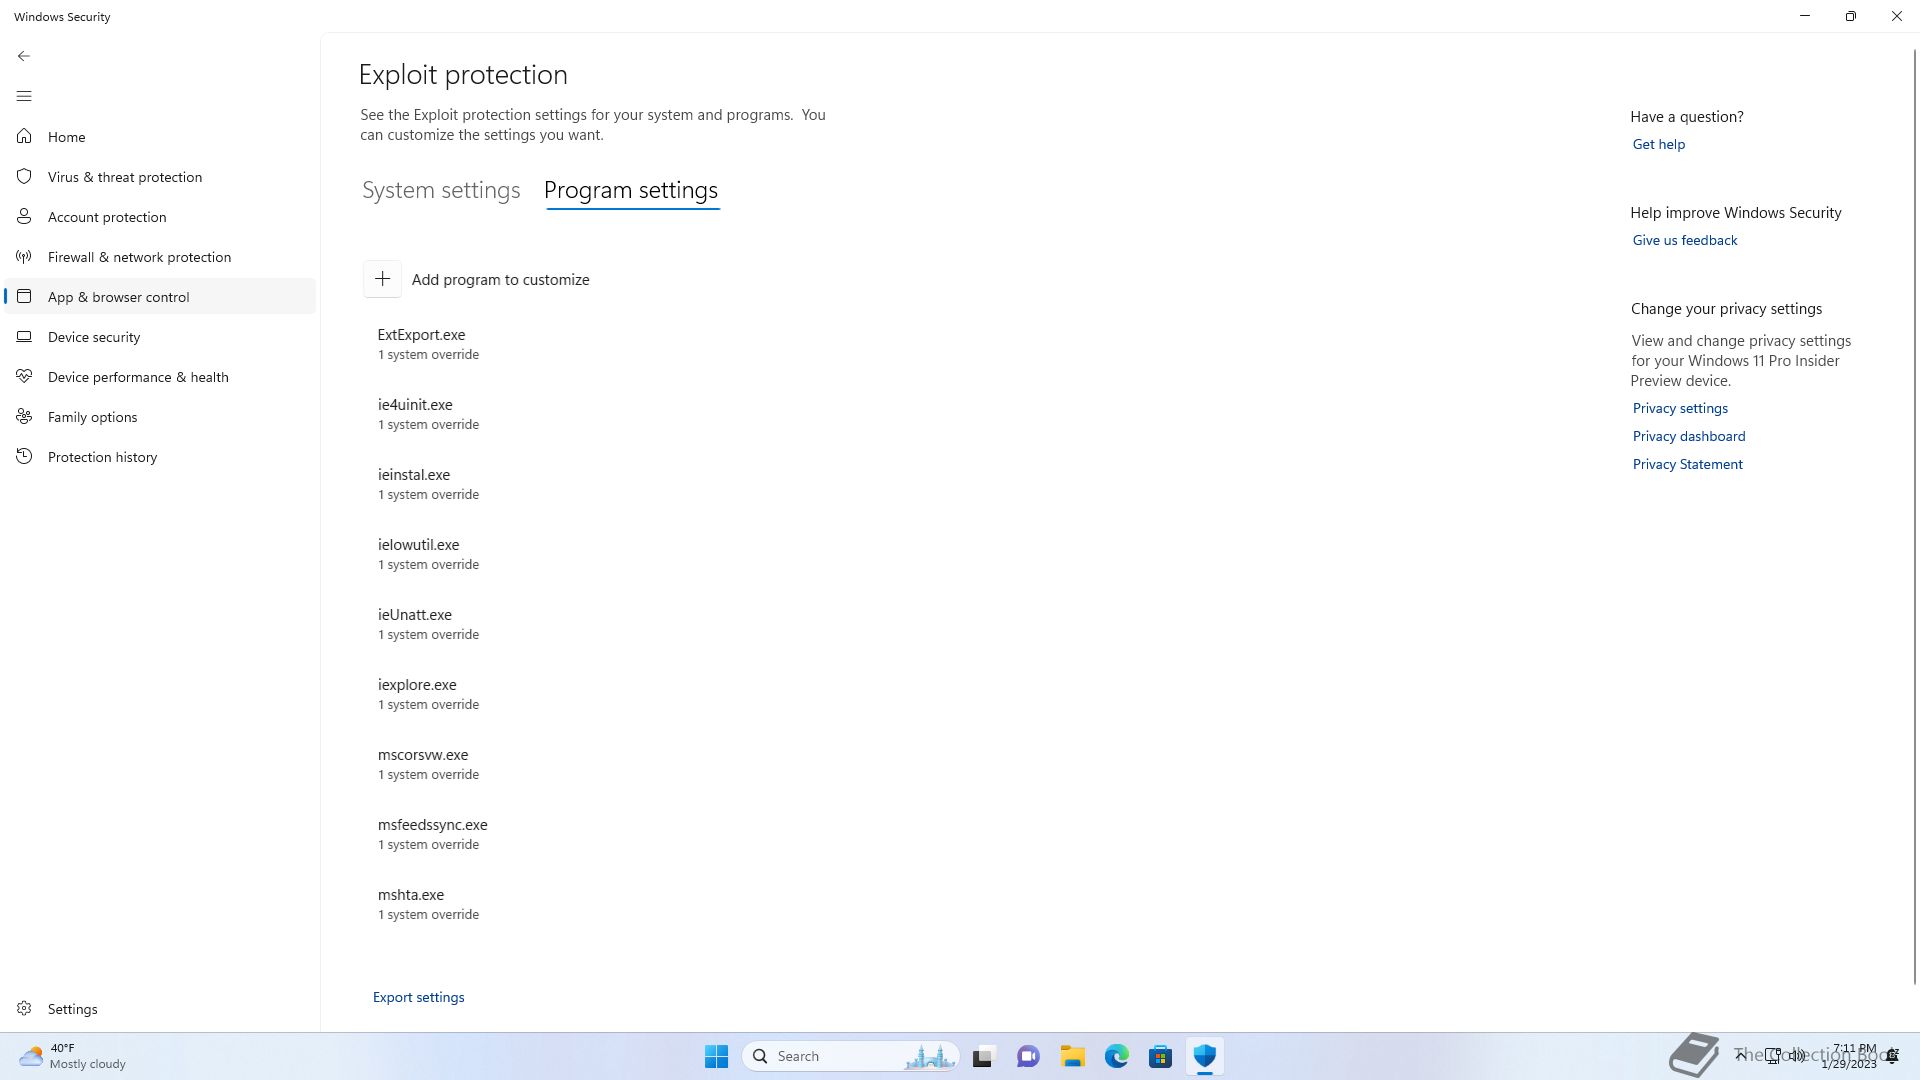Switch to System settings tab
Viewport: 1920px width, 1080px height.
click(x=441, y=190)
